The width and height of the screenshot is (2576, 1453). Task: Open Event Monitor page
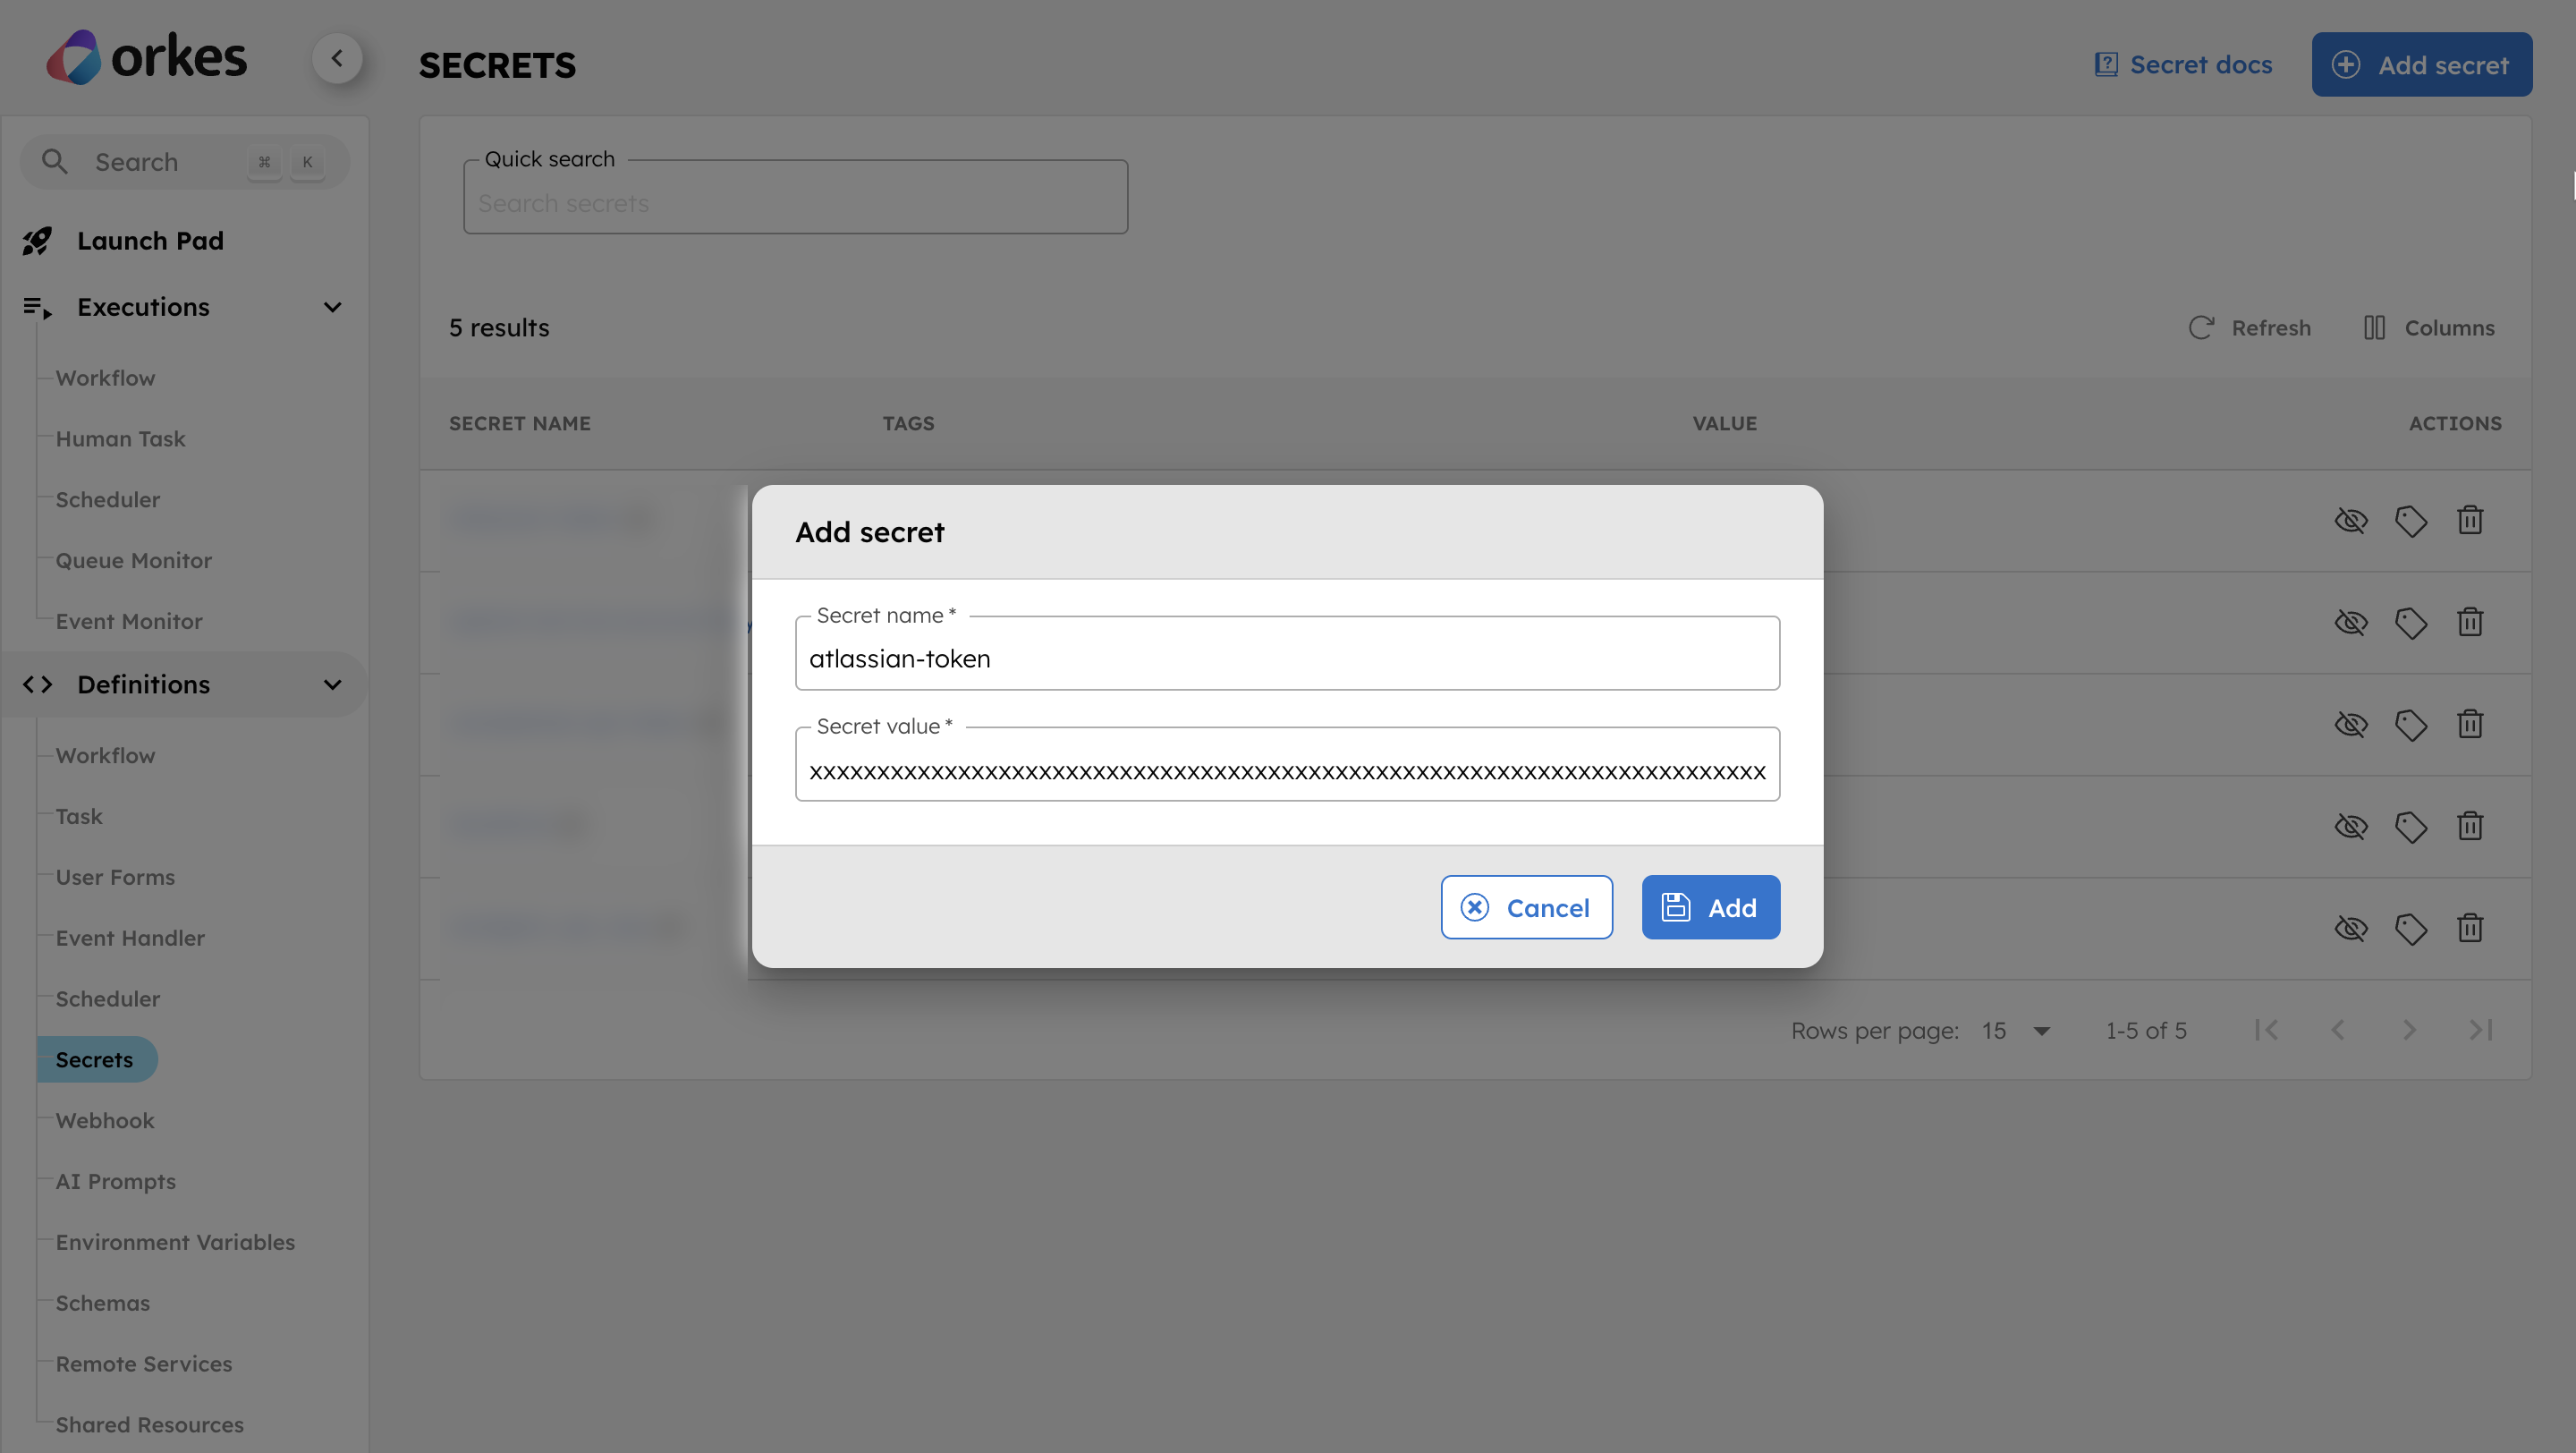(x=129, y=622)
